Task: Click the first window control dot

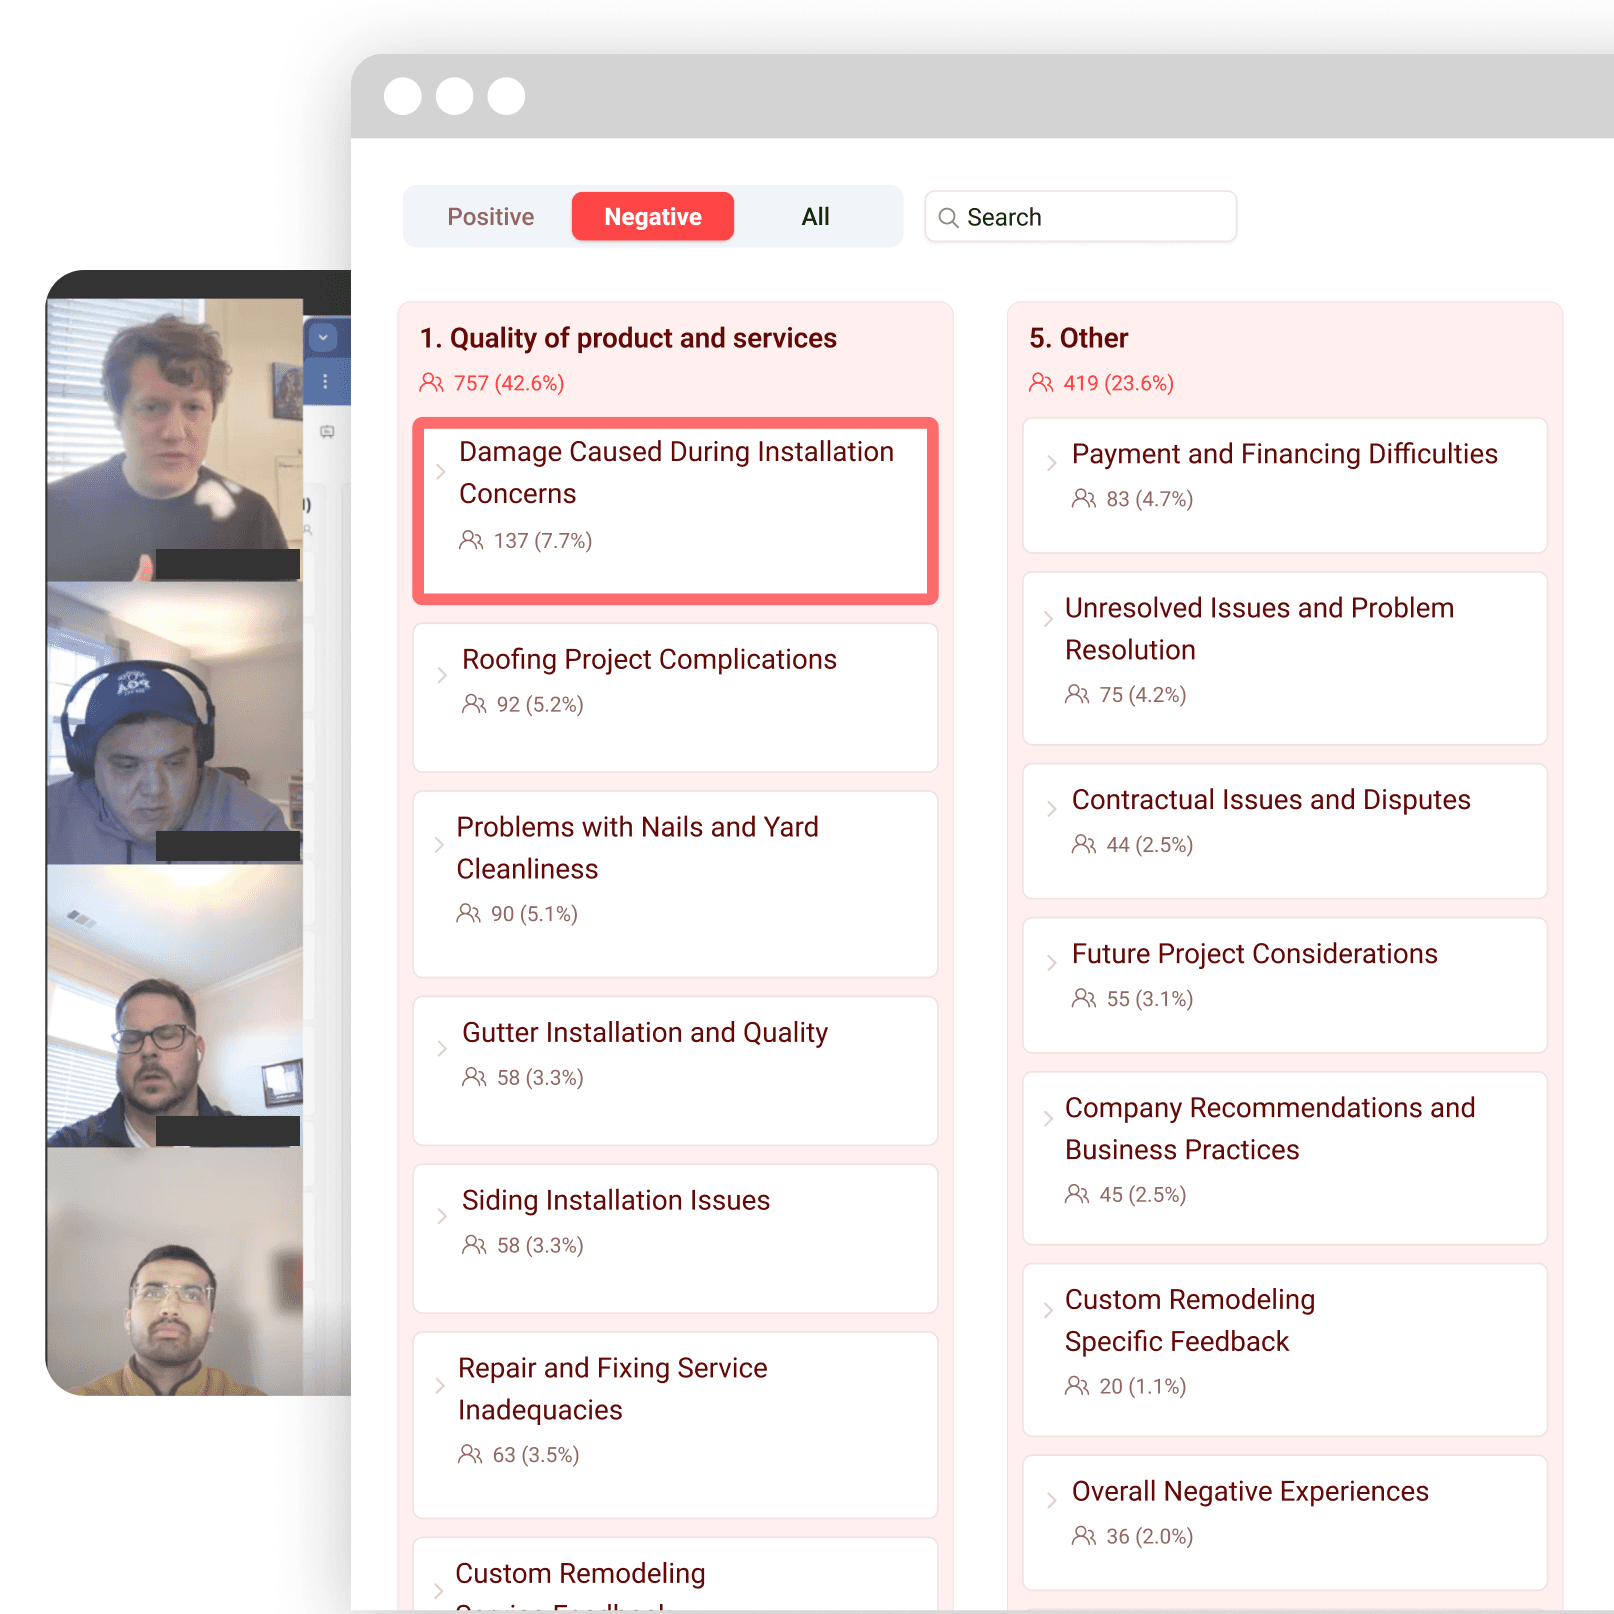Action: pyautogui.click(x=403, y=96)
